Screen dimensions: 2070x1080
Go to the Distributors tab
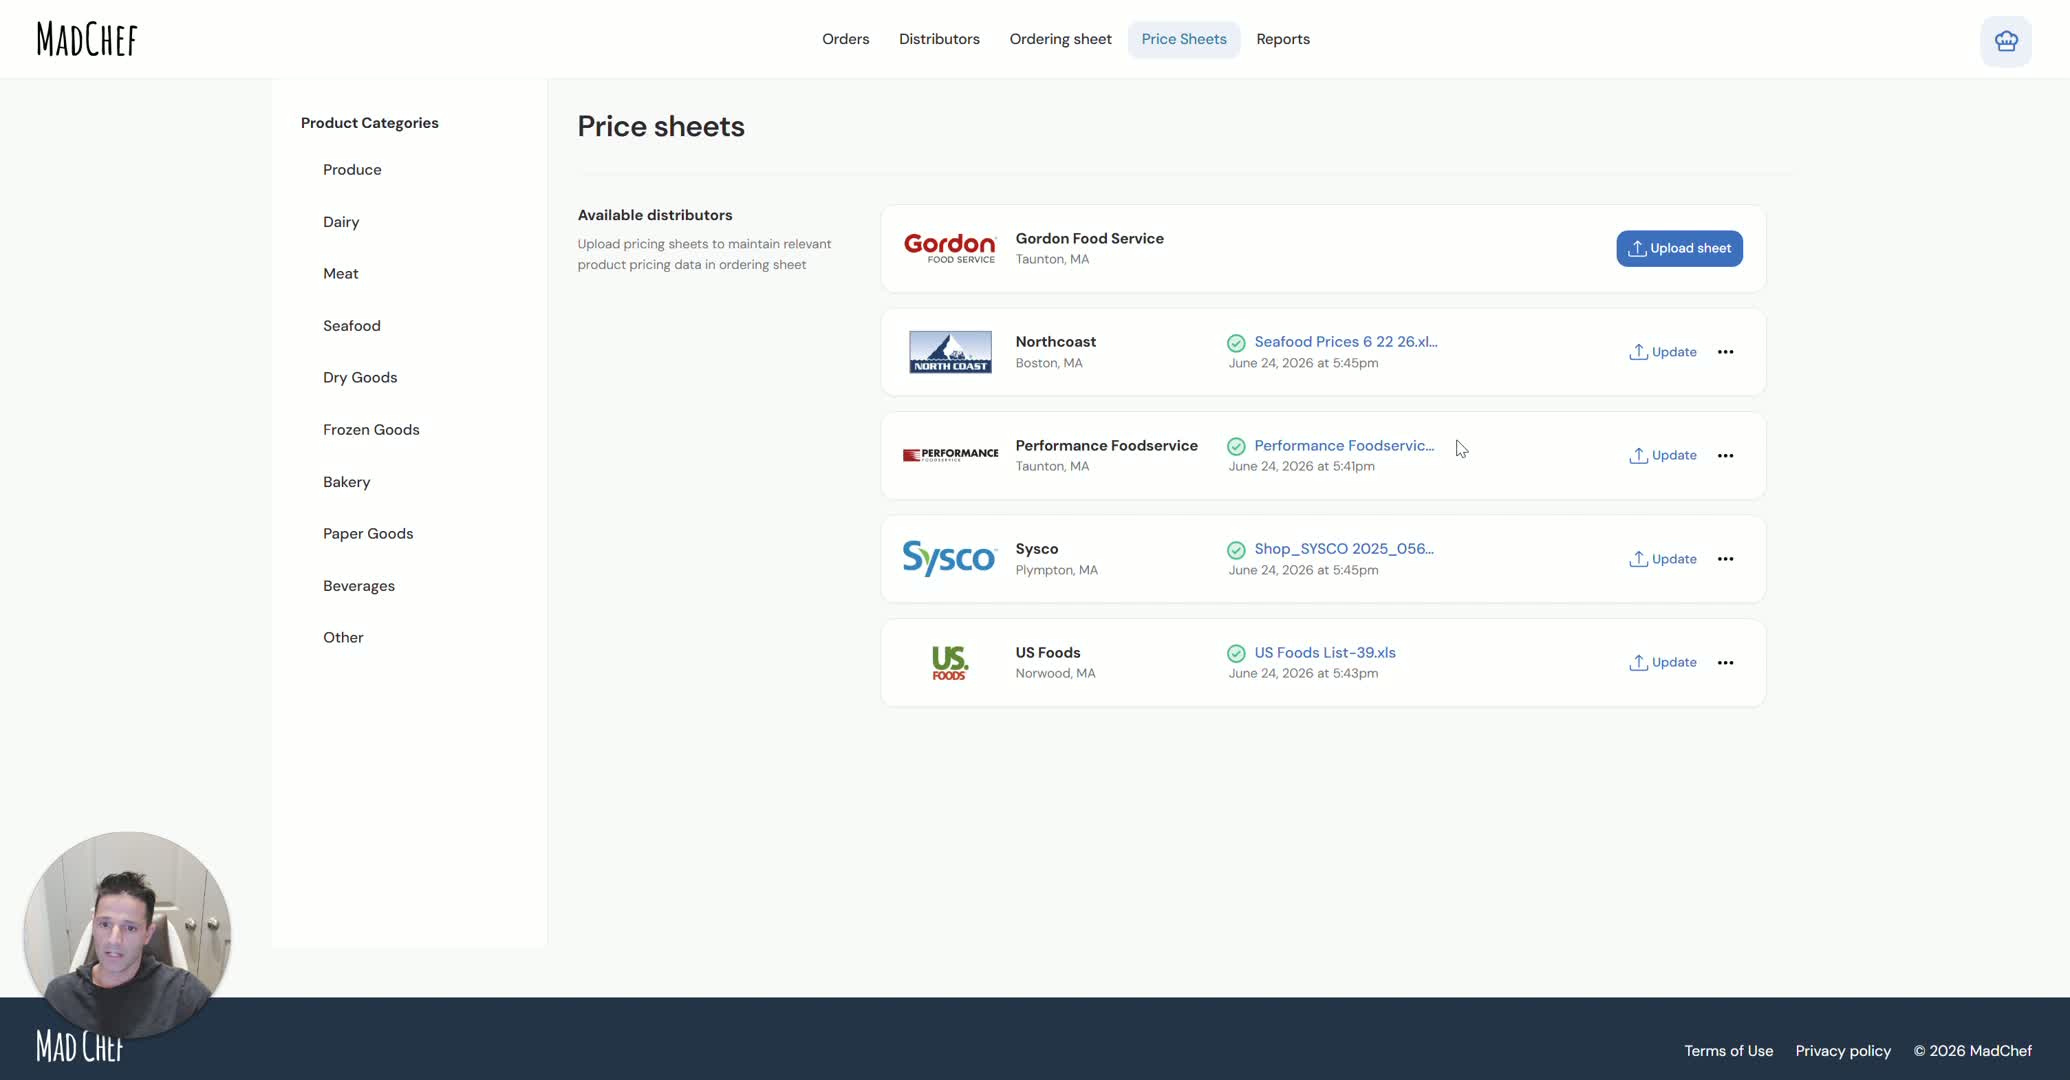(x=939, y=39)
